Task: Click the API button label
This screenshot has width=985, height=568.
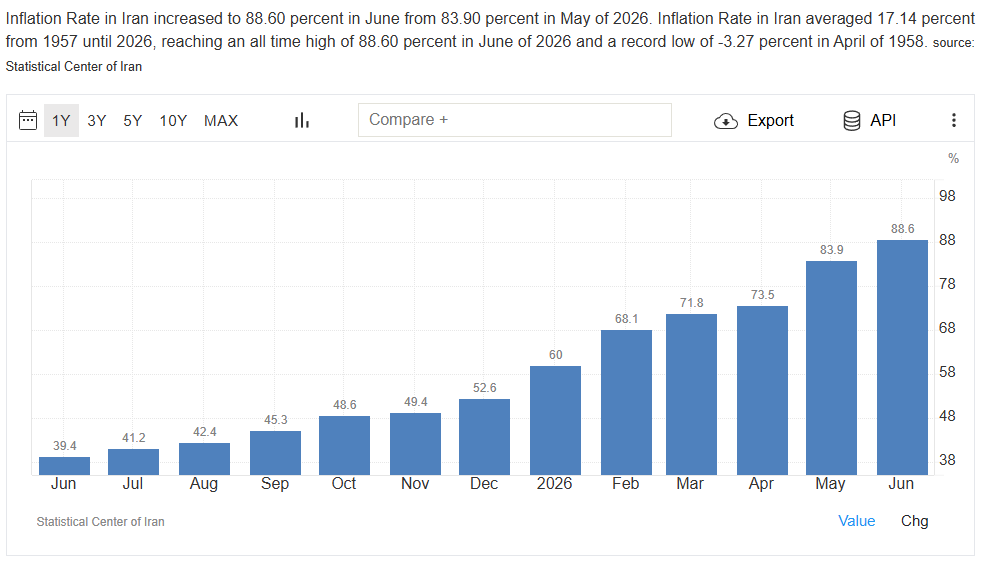Action: (883, 121)
